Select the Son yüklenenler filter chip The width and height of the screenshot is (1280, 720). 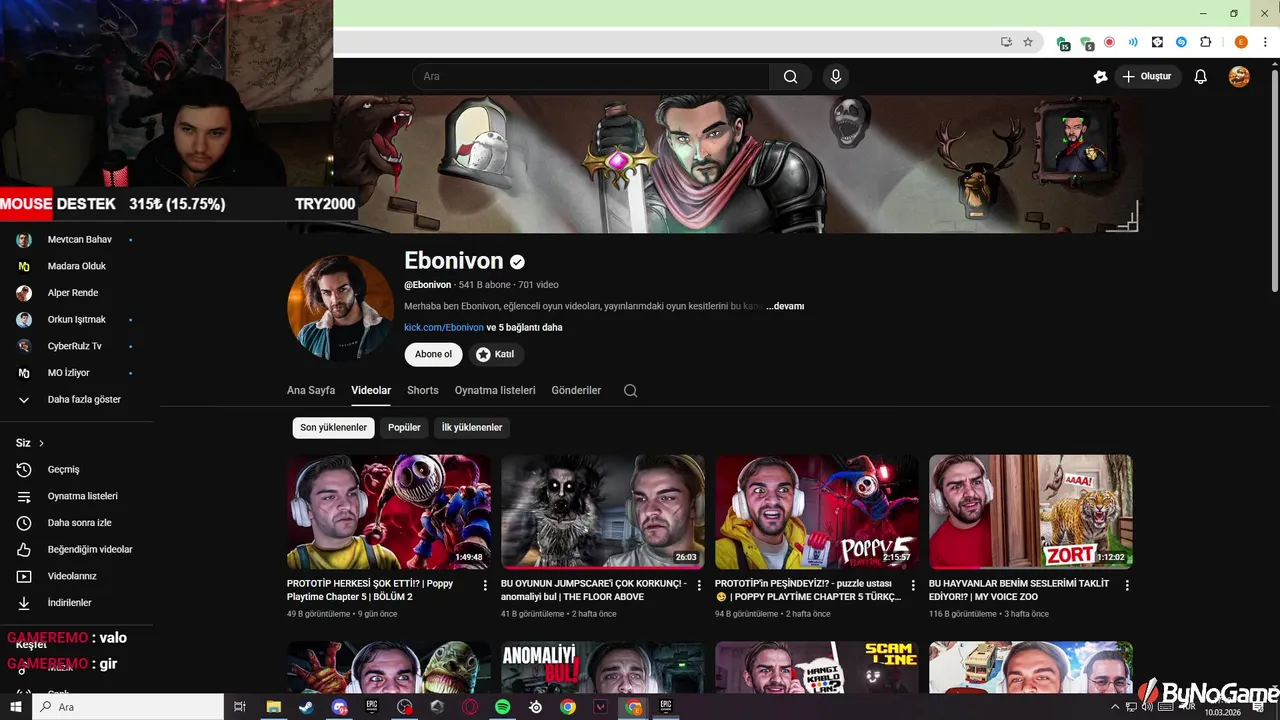click(x=334, y=427)
